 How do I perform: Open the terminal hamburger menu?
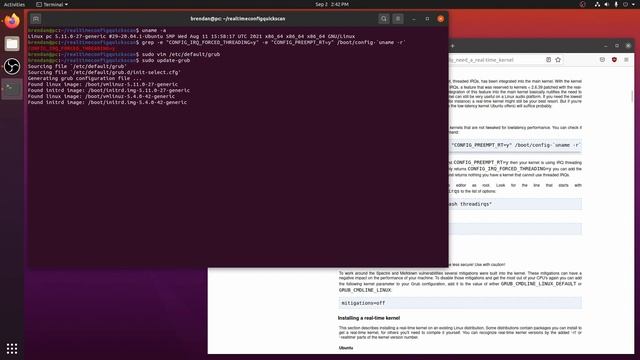398,19
